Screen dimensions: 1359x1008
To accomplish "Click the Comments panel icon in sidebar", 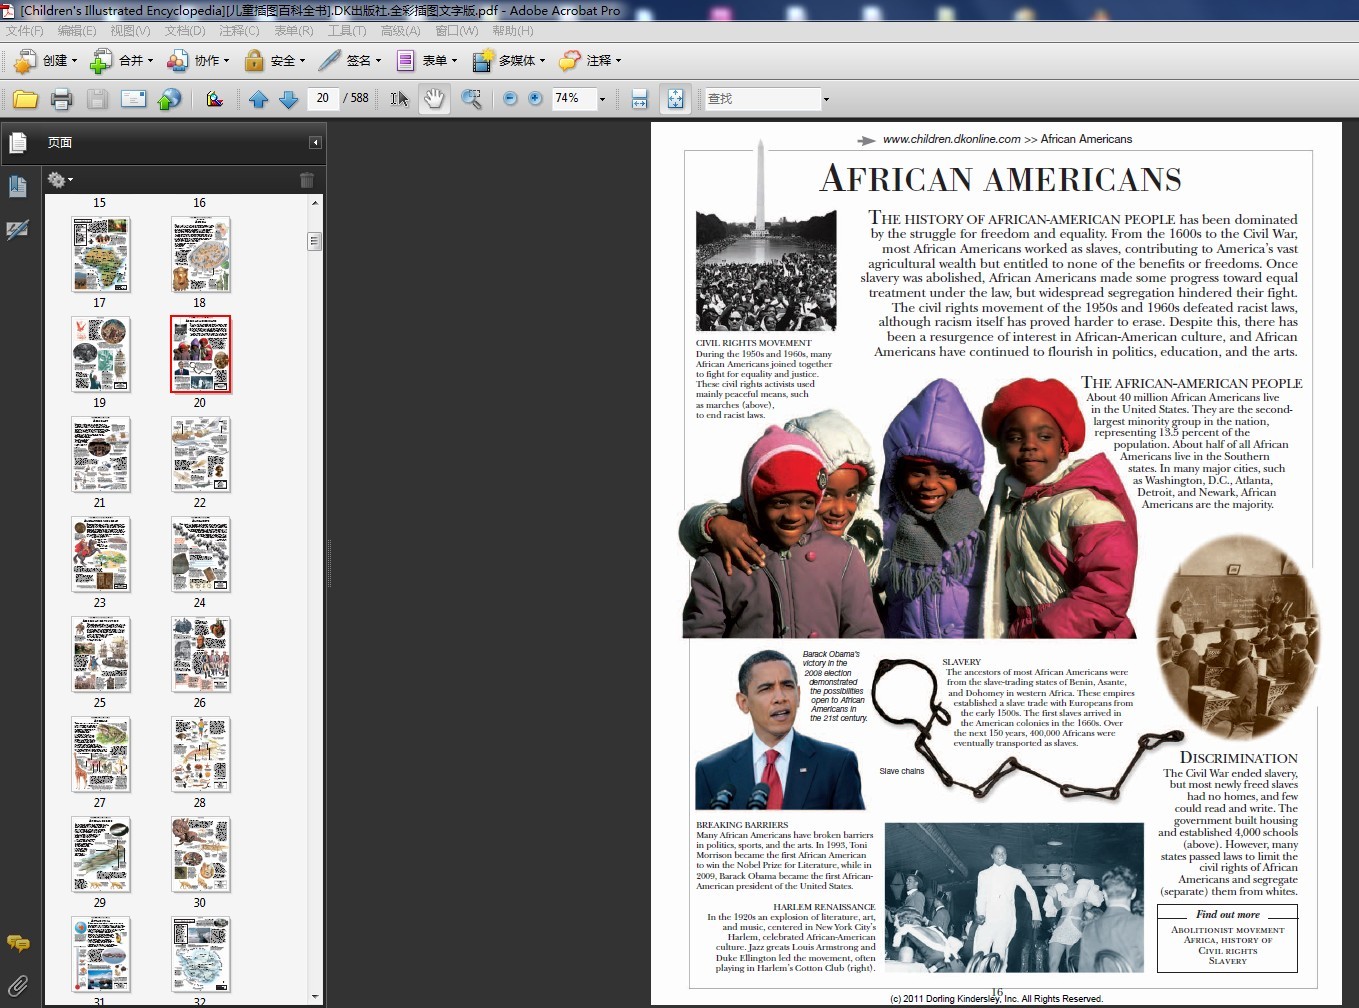I will click(x=18, y=943).
